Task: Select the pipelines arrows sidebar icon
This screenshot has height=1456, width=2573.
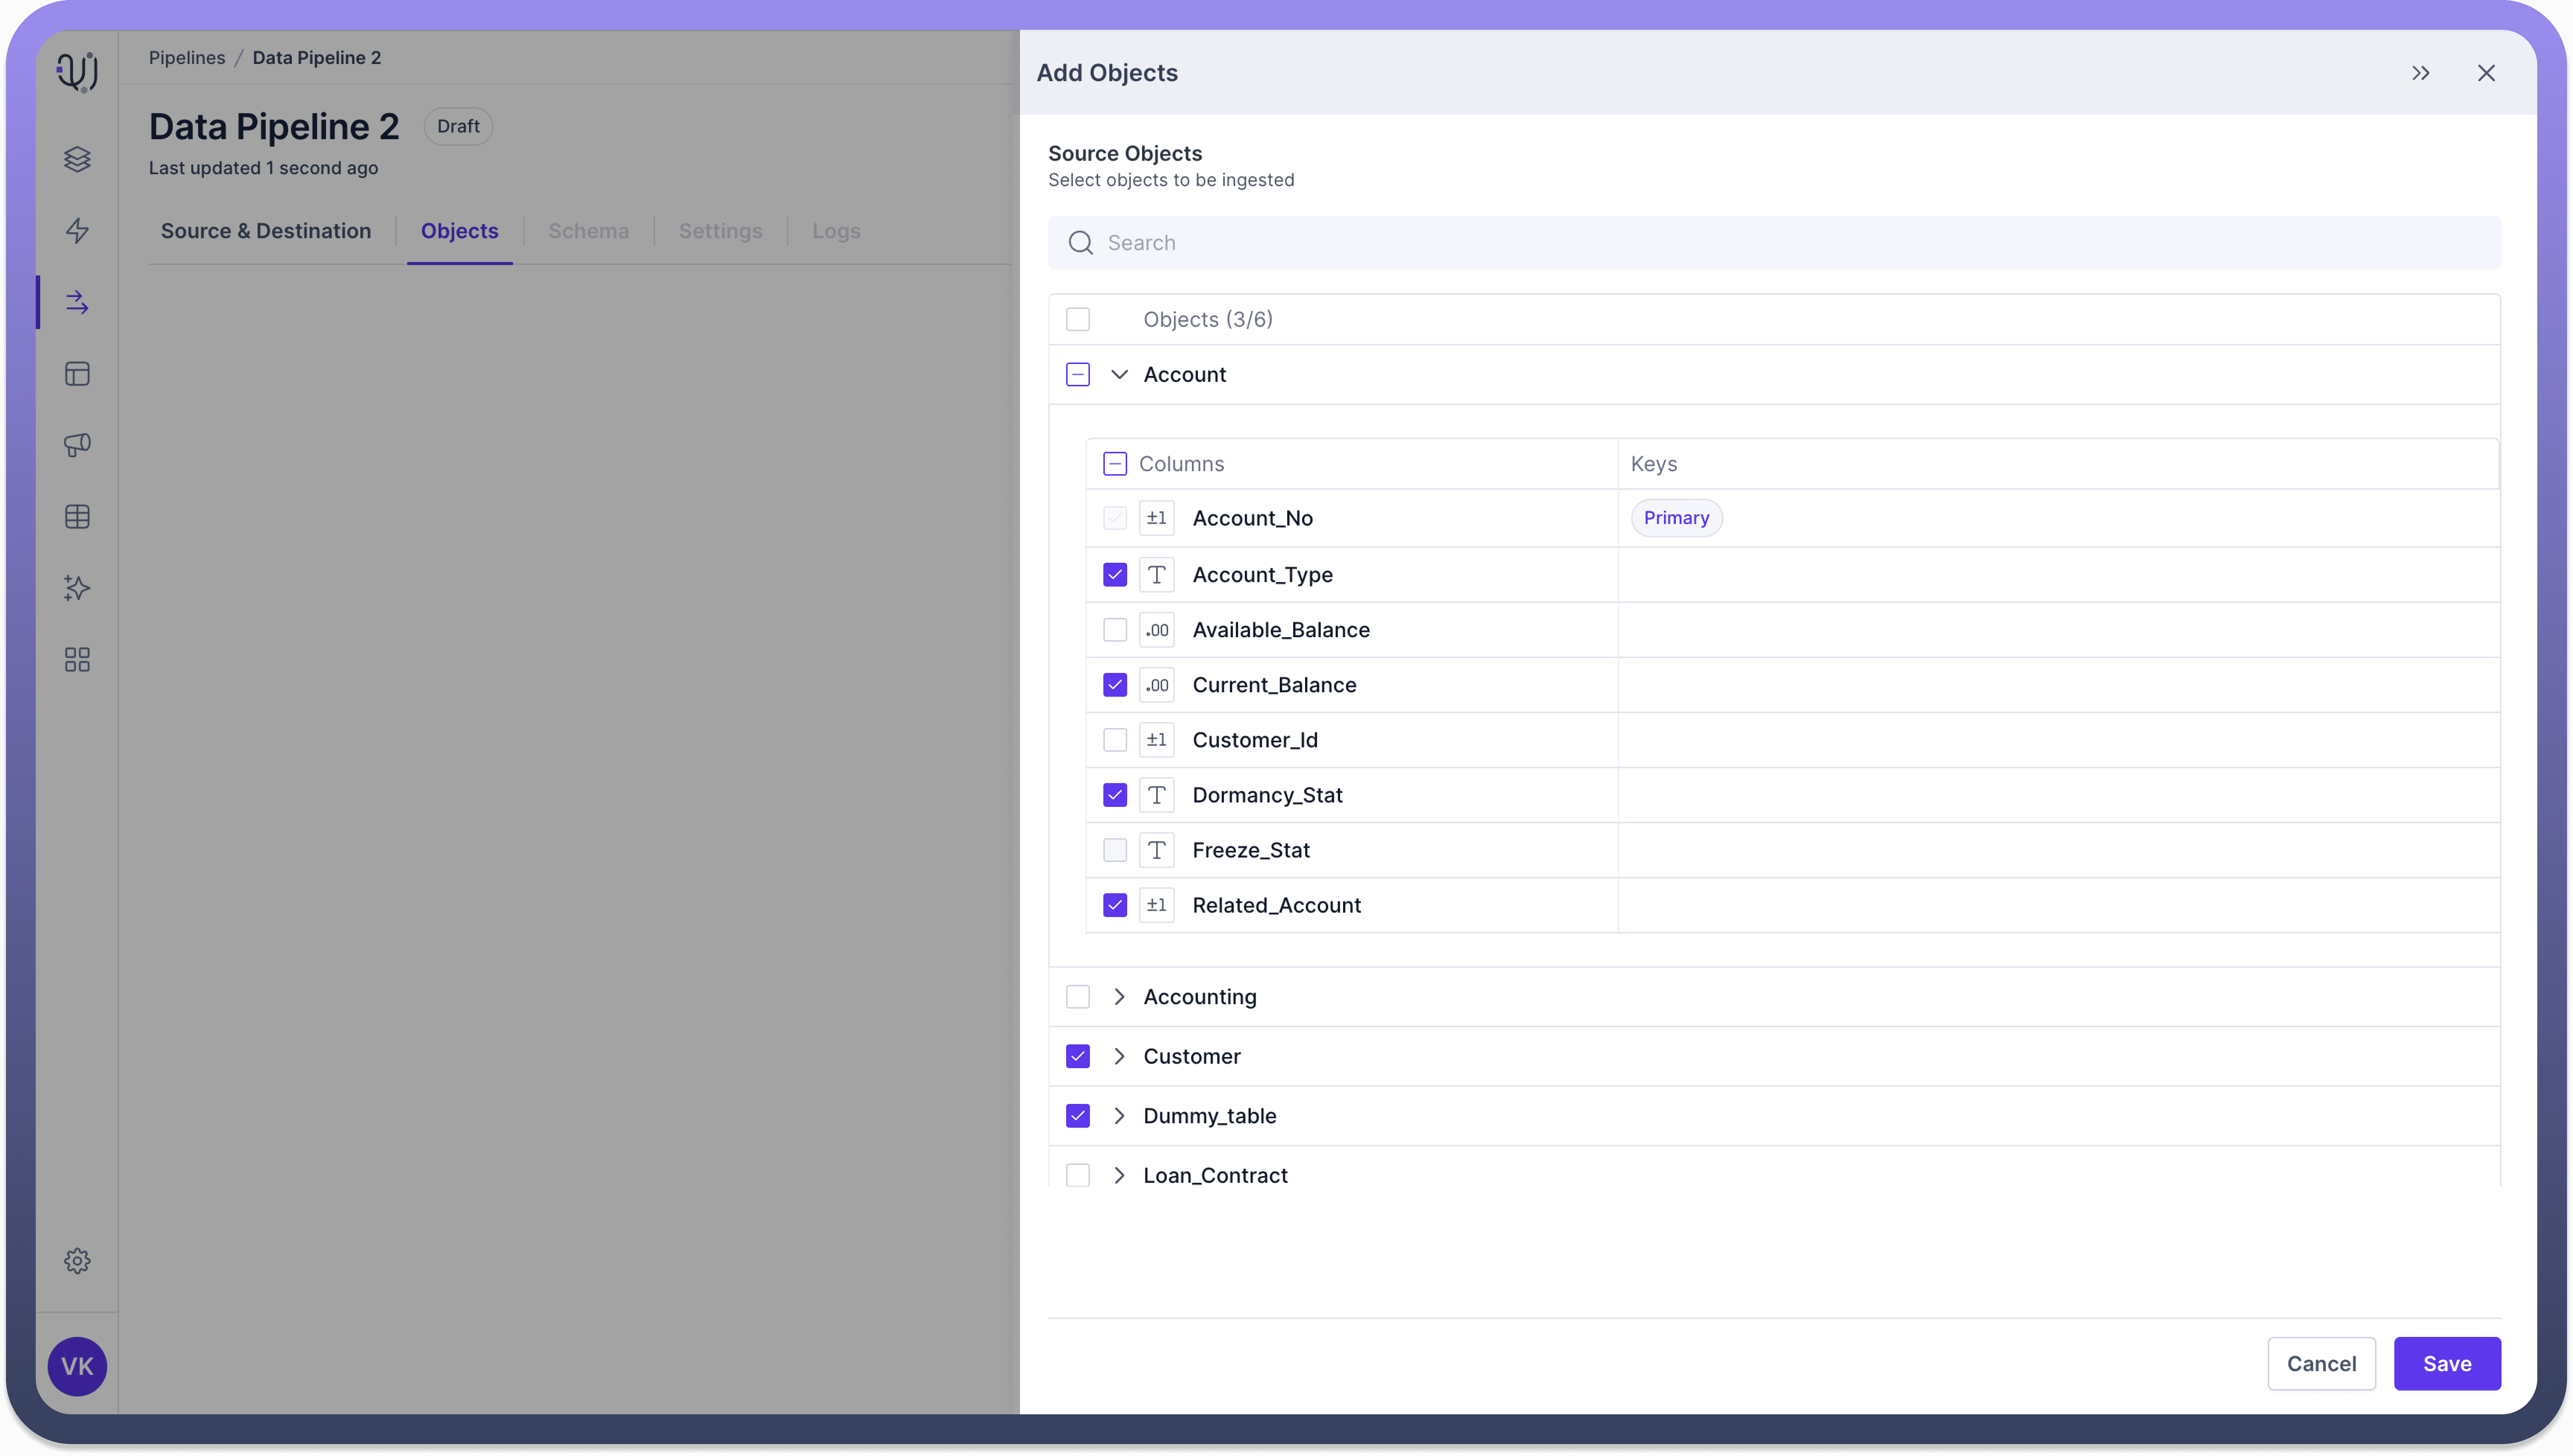Action: [x=77, y=302]
